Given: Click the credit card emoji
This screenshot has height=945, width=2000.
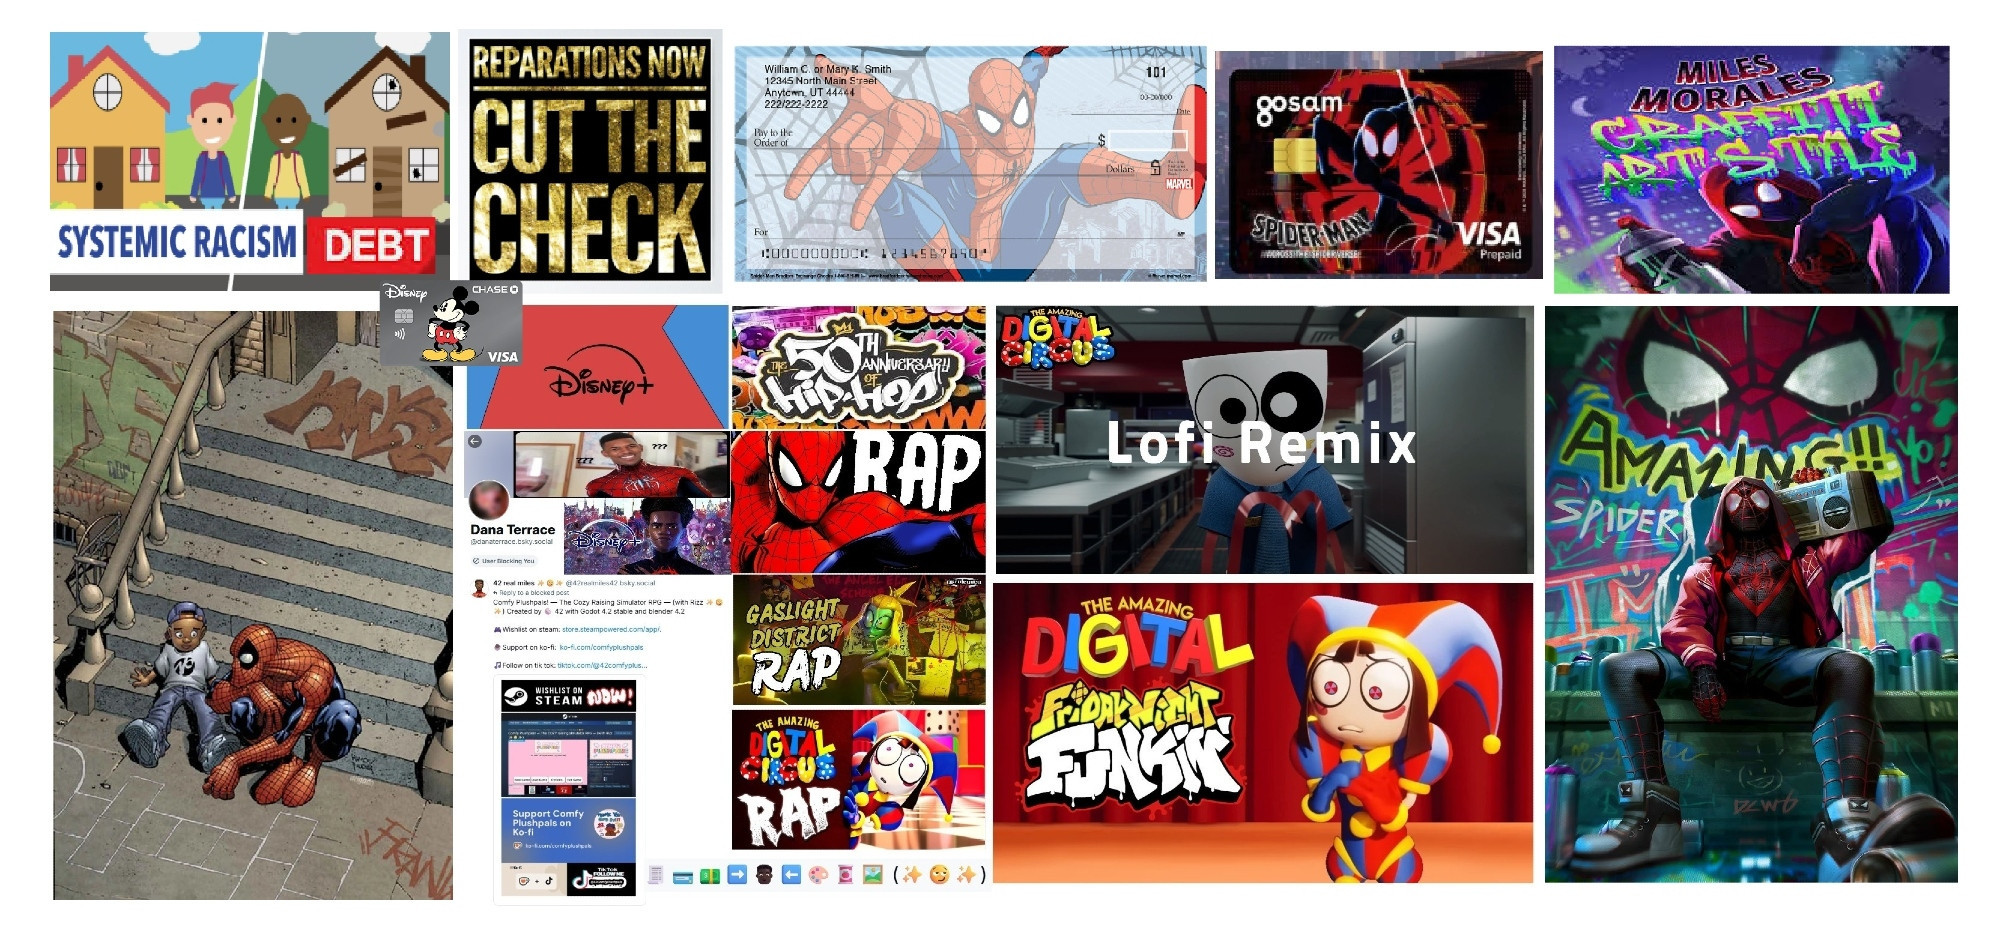Looking at the screenshot, I should [x=683, y=877].
